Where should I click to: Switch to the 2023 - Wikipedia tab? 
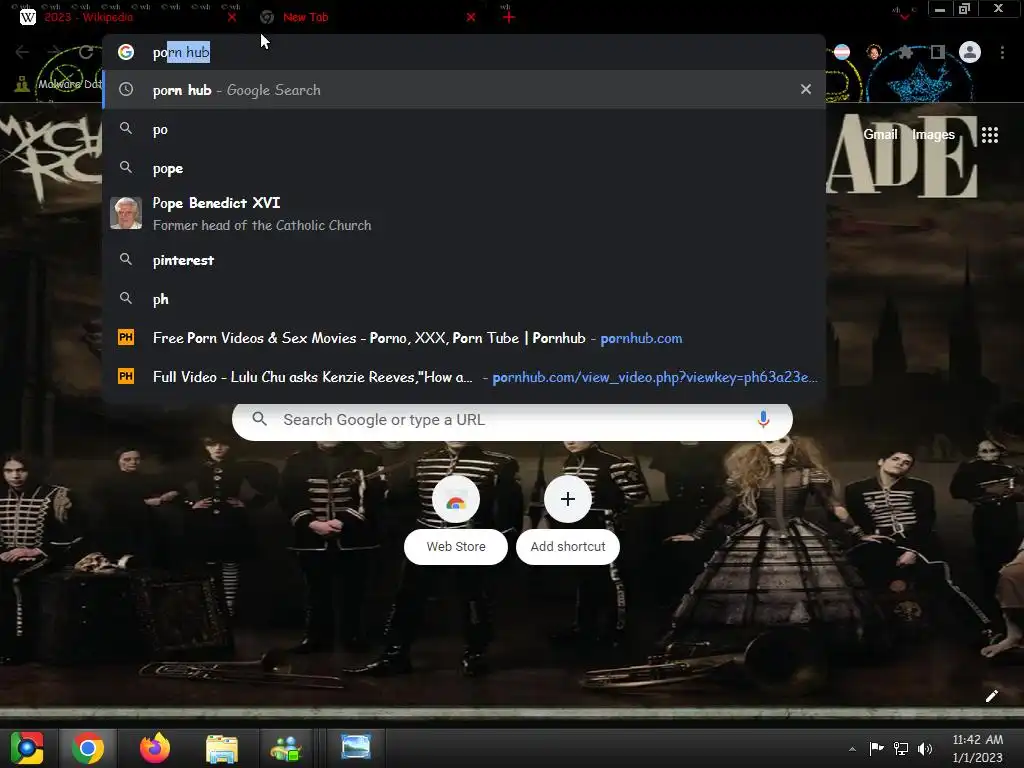pyautogui.click(x=127, y=18)
